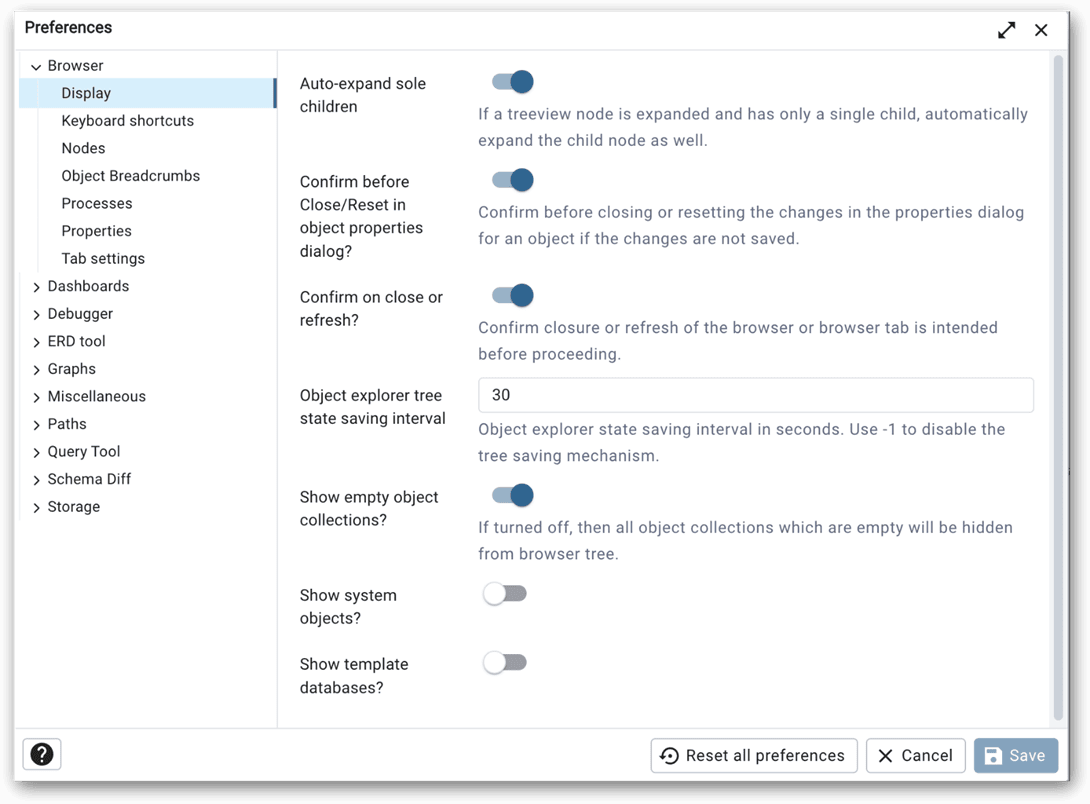Maximize the Preferences dialog with the expand icon

click(1006, 30)
